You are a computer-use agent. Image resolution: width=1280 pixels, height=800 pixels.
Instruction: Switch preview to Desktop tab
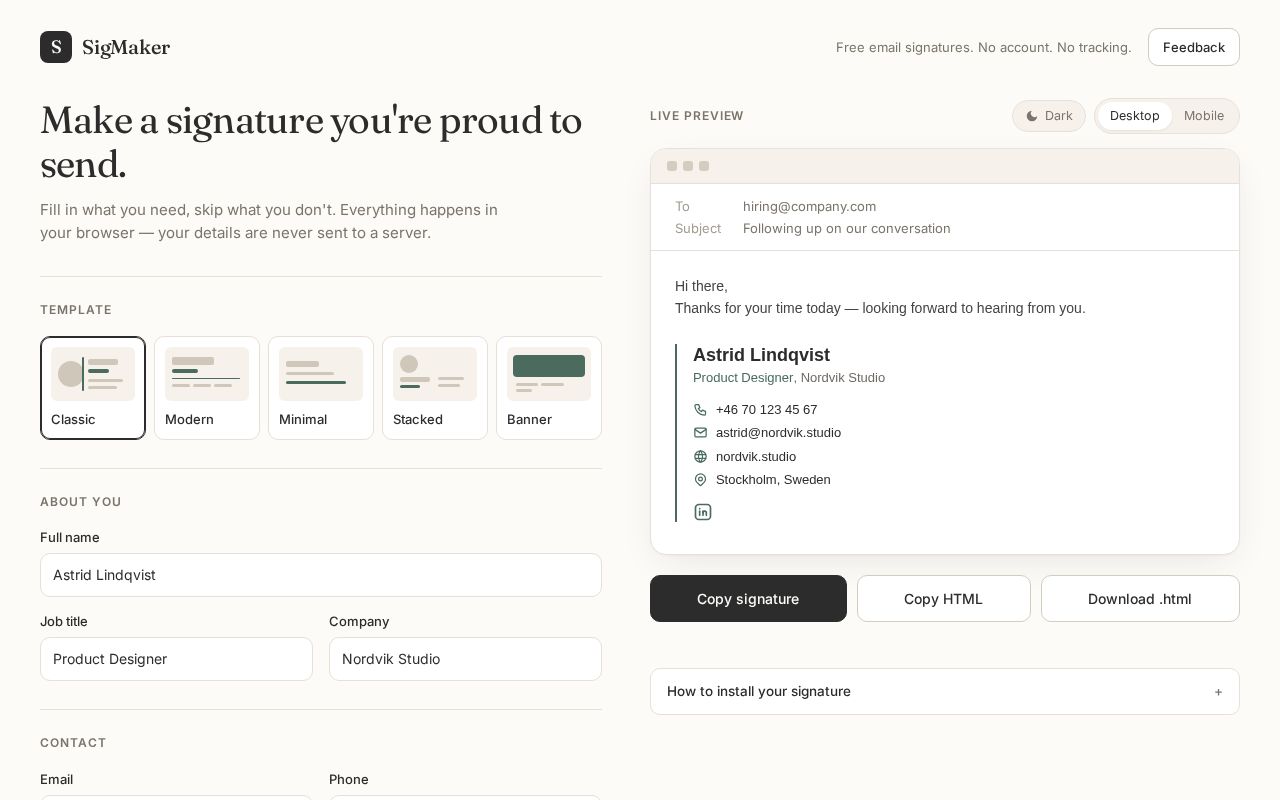tap(1134, 116)
